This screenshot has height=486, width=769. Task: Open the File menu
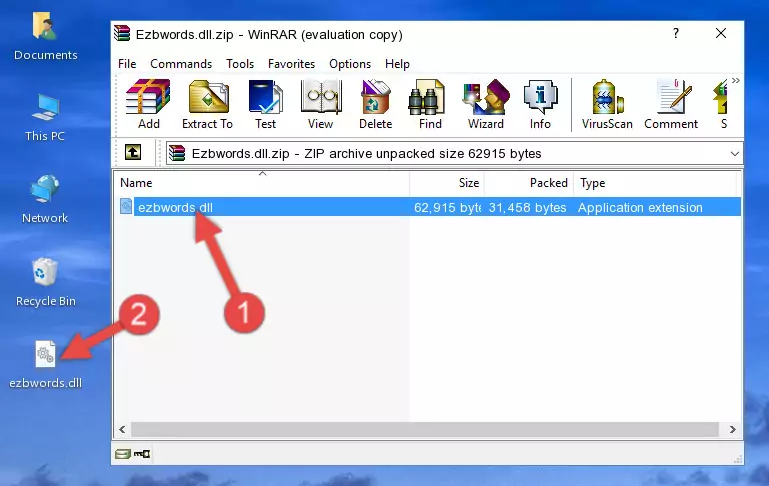pos(127,64)
